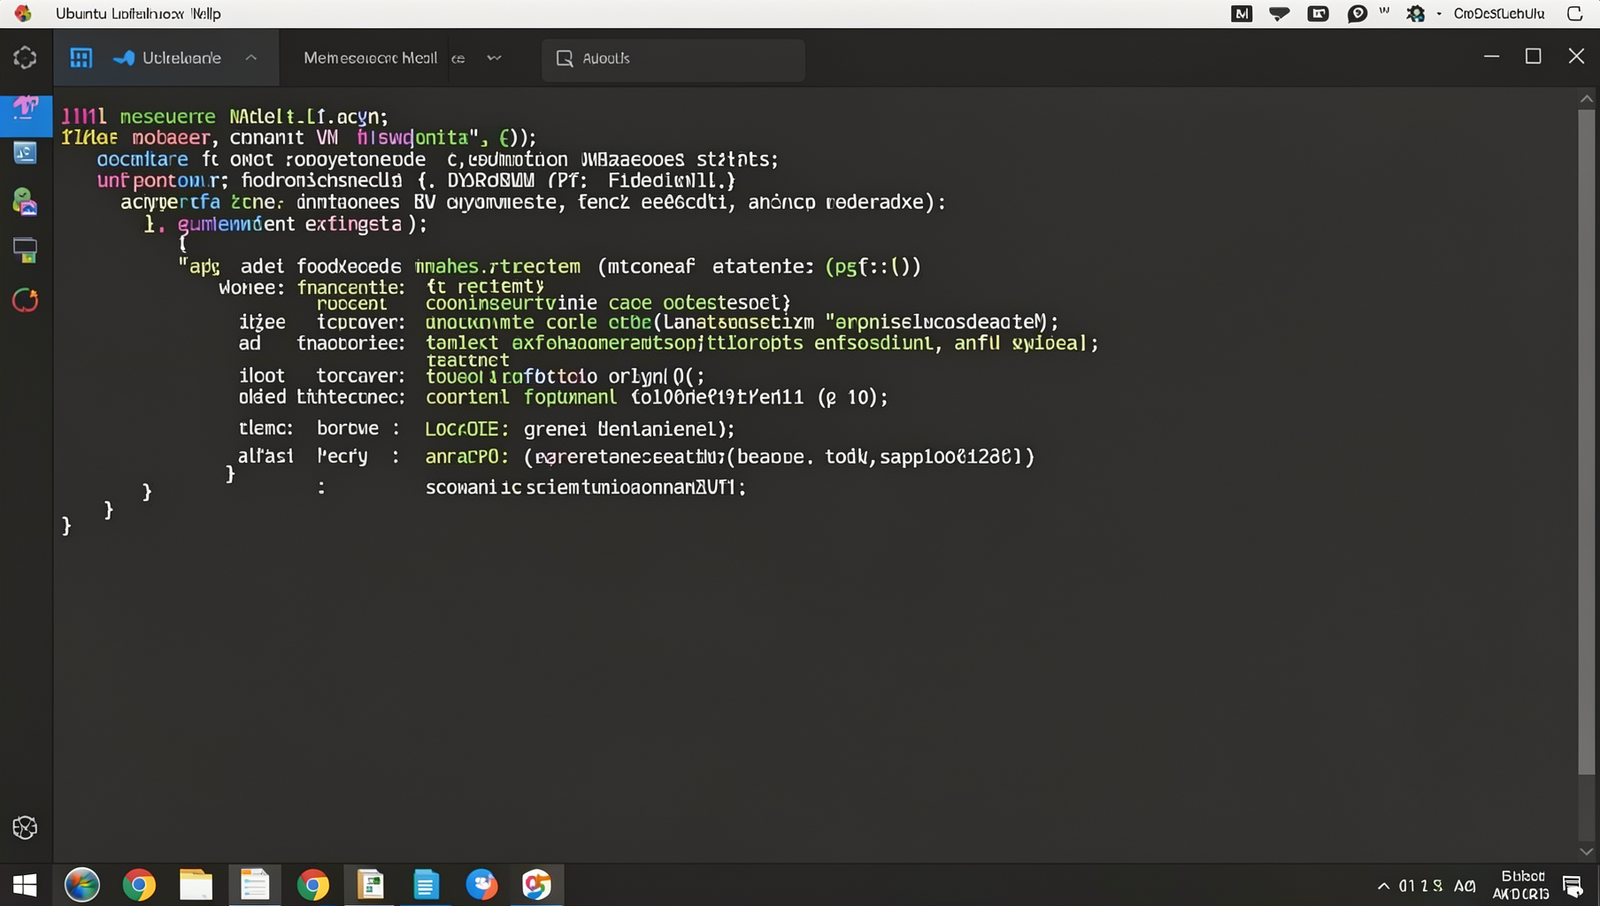The image size is (1600, 906).
Task: Open the Windows Start button
Action: pyautogui.click(x=25, y=885)
